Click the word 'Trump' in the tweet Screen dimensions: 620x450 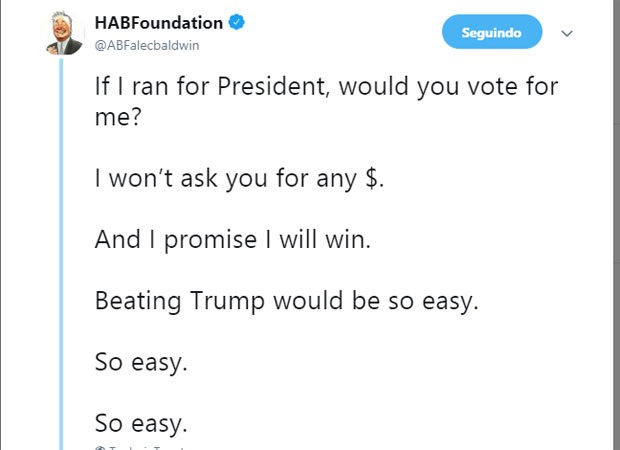coord(227,301)
